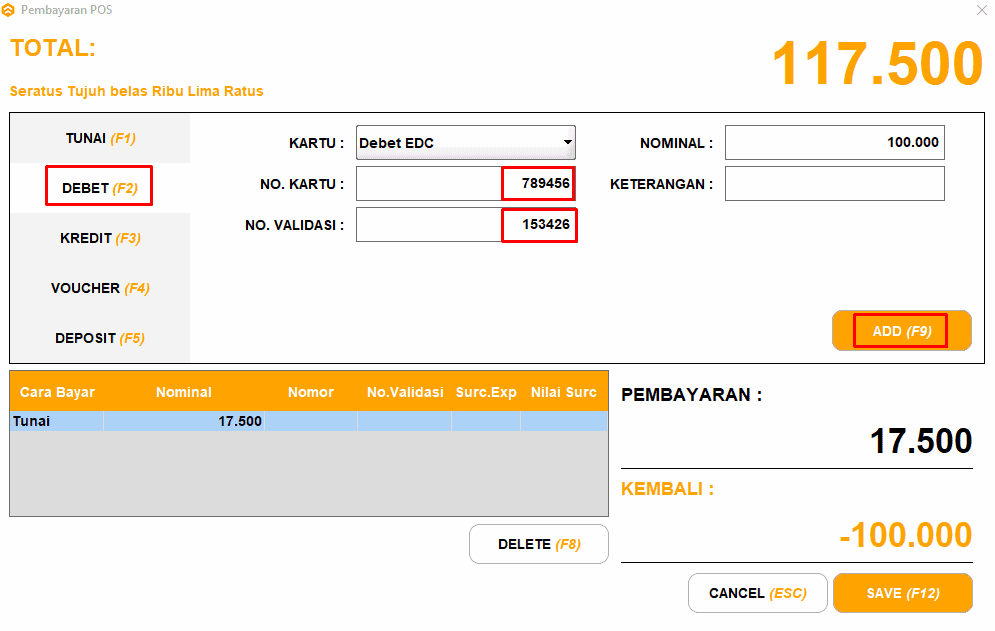
Task: Click the -100.000 KEMBALI value
Action: click(x=906, y=535)
